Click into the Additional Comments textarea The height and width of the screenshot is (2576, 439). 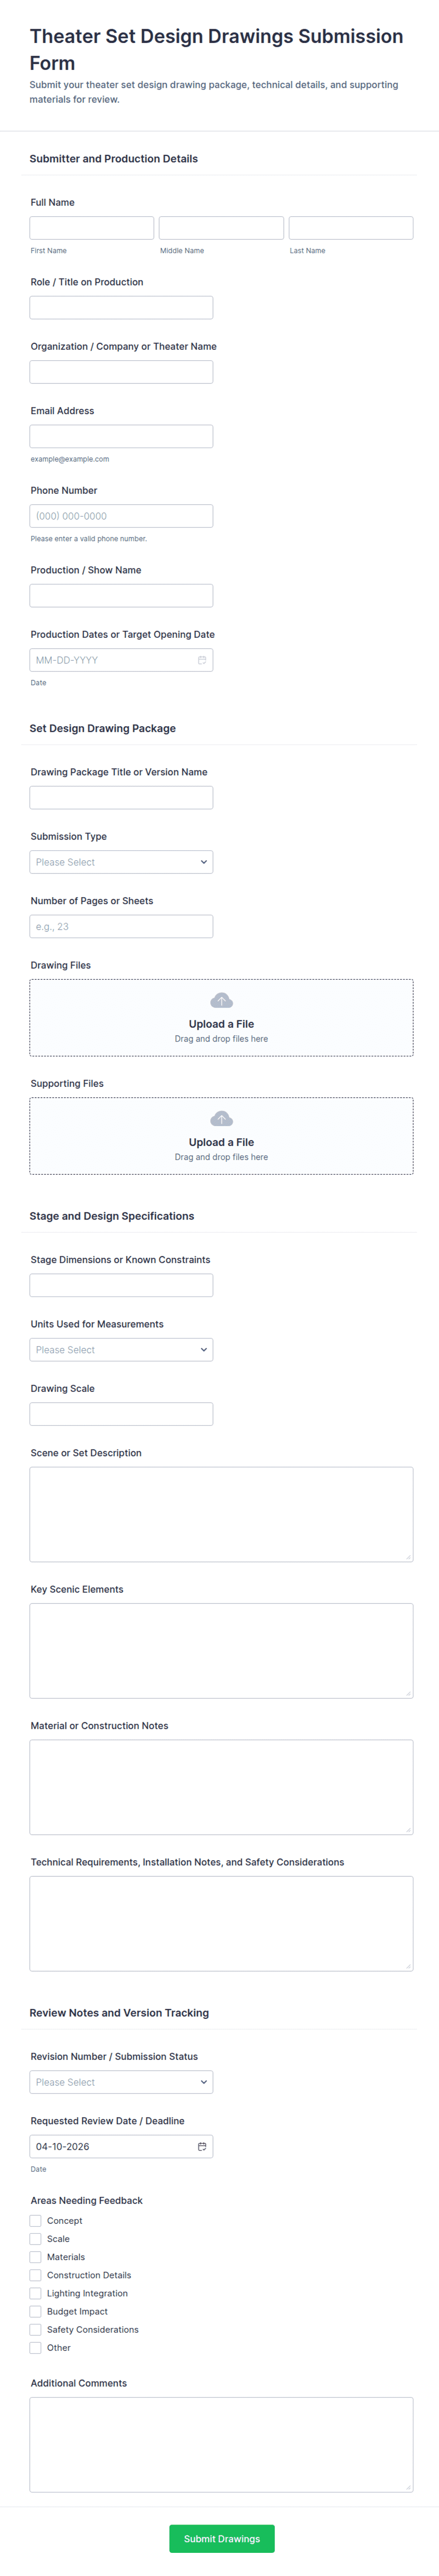click(221, 2443)
